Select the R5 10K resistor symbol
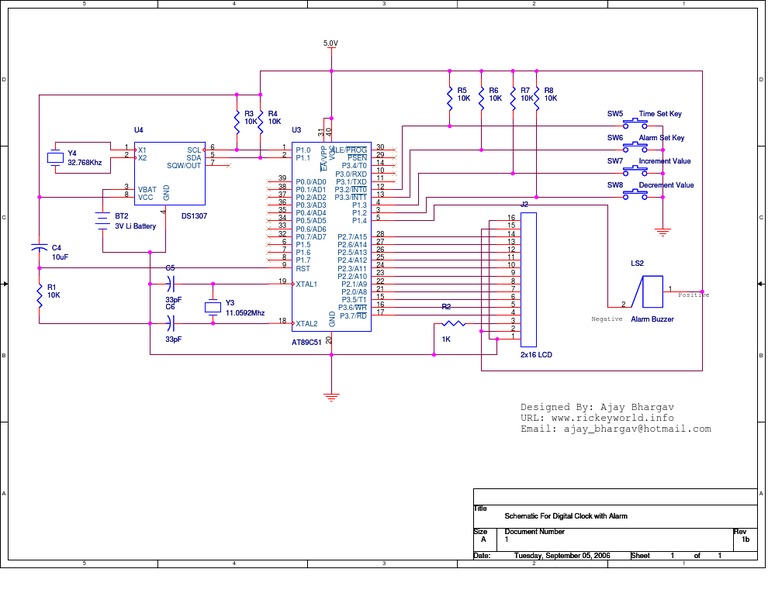 [x=450, y=98]
